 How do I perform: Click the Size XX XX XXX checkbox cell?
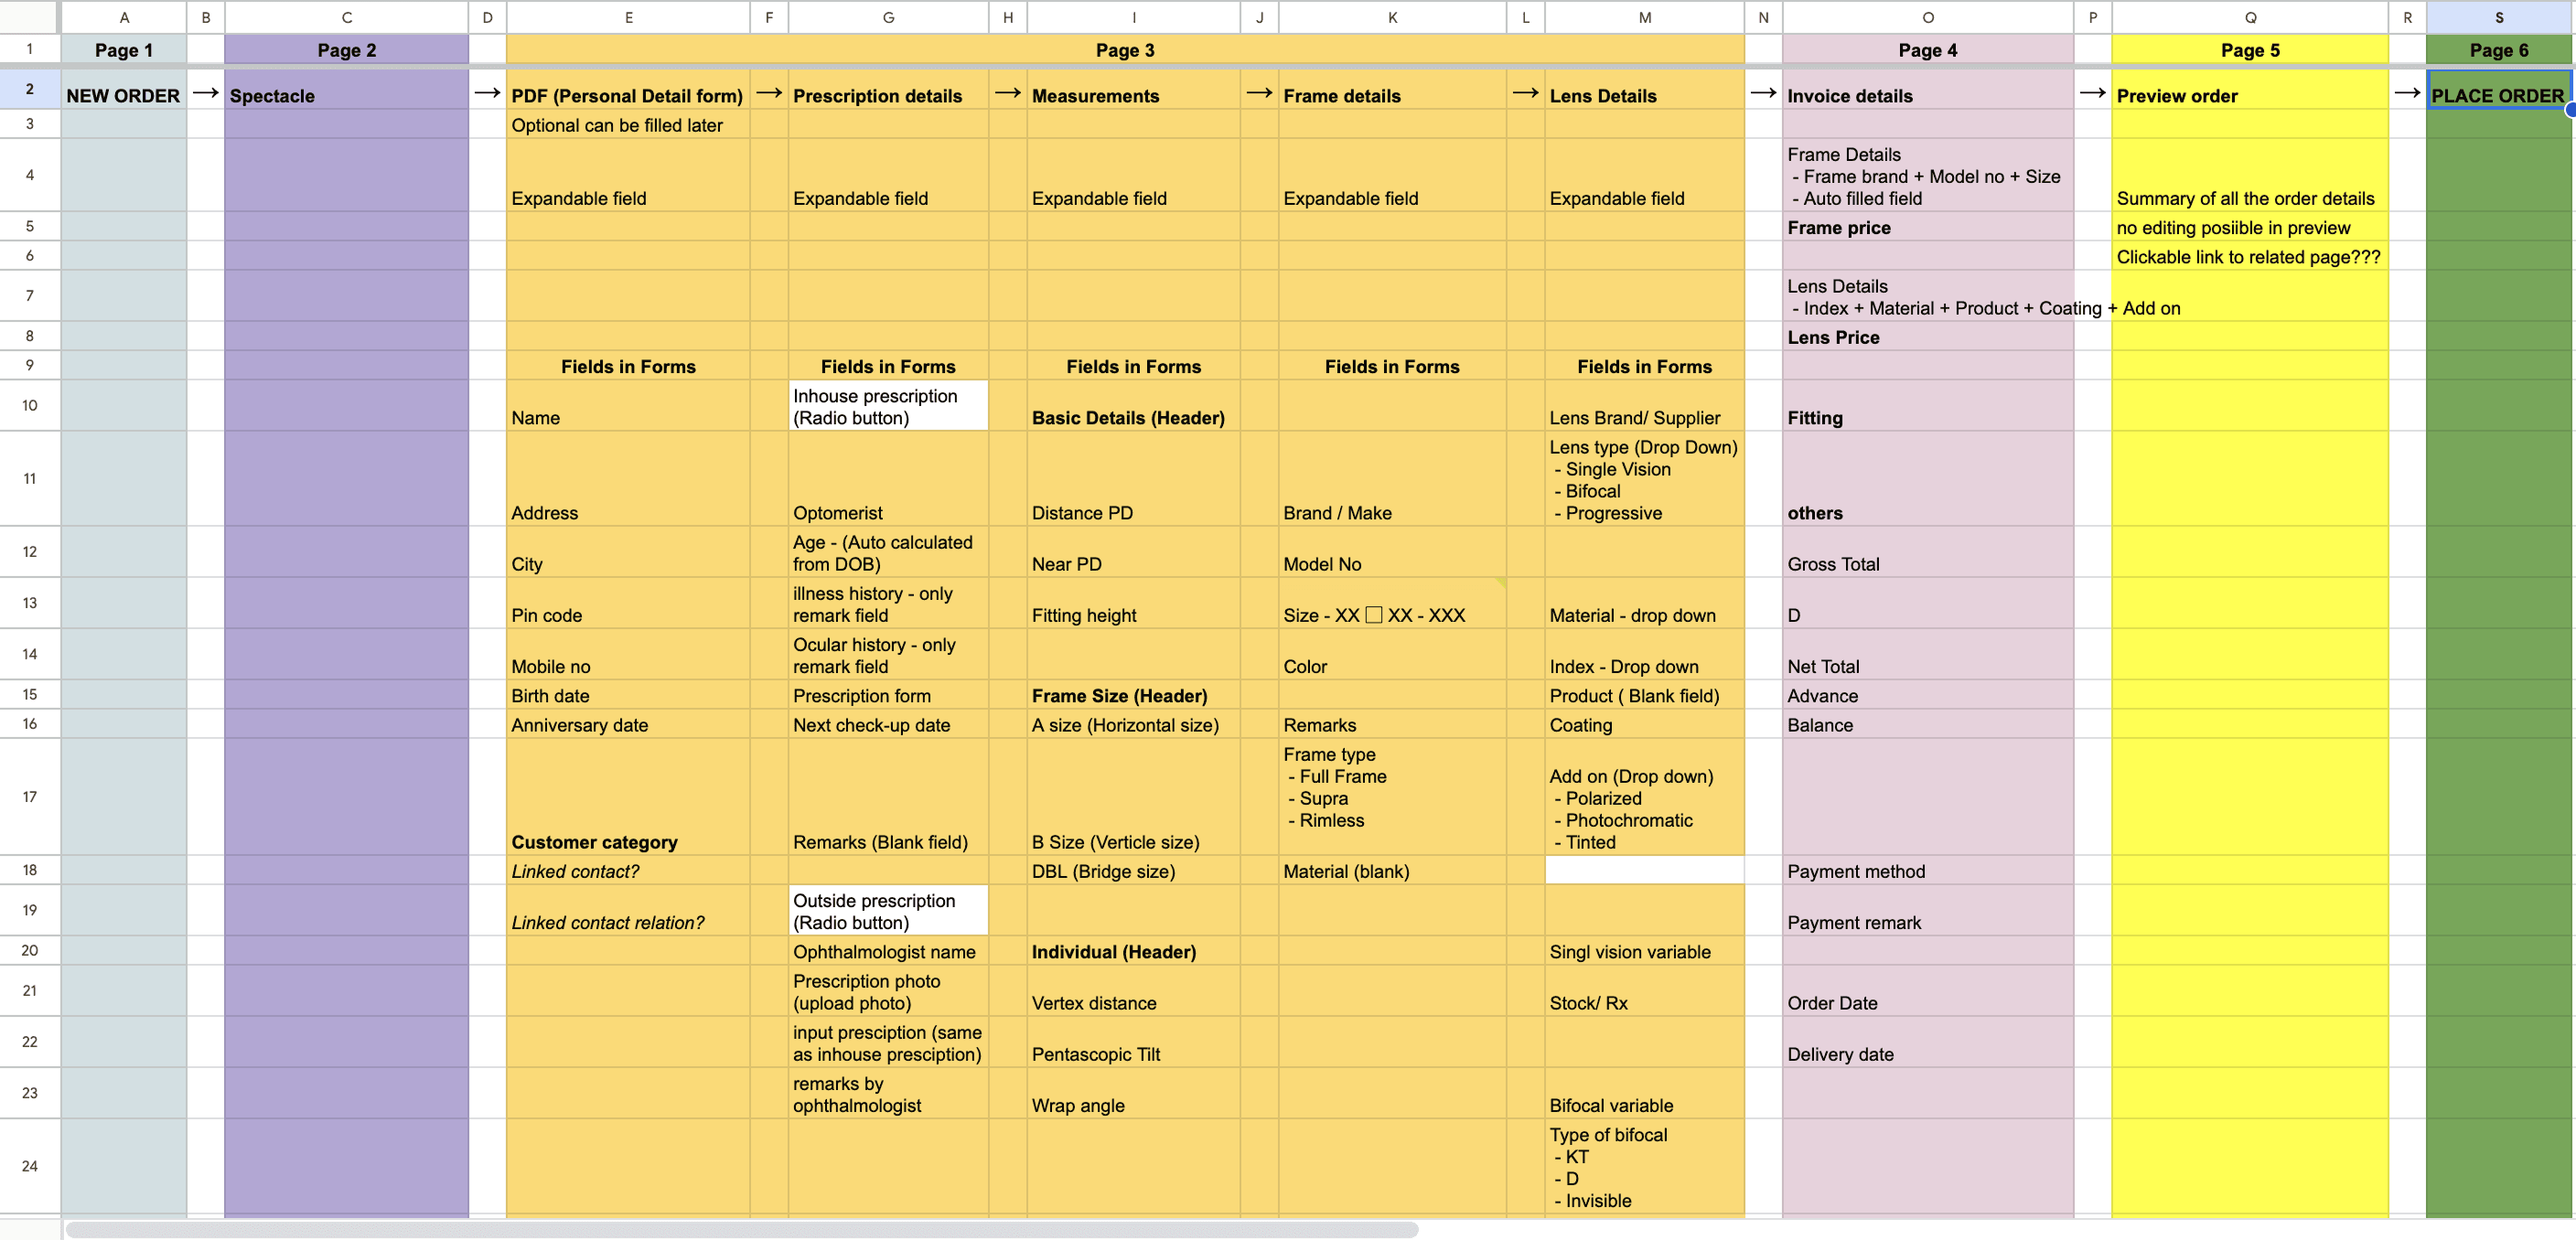tap(1373, 615)
